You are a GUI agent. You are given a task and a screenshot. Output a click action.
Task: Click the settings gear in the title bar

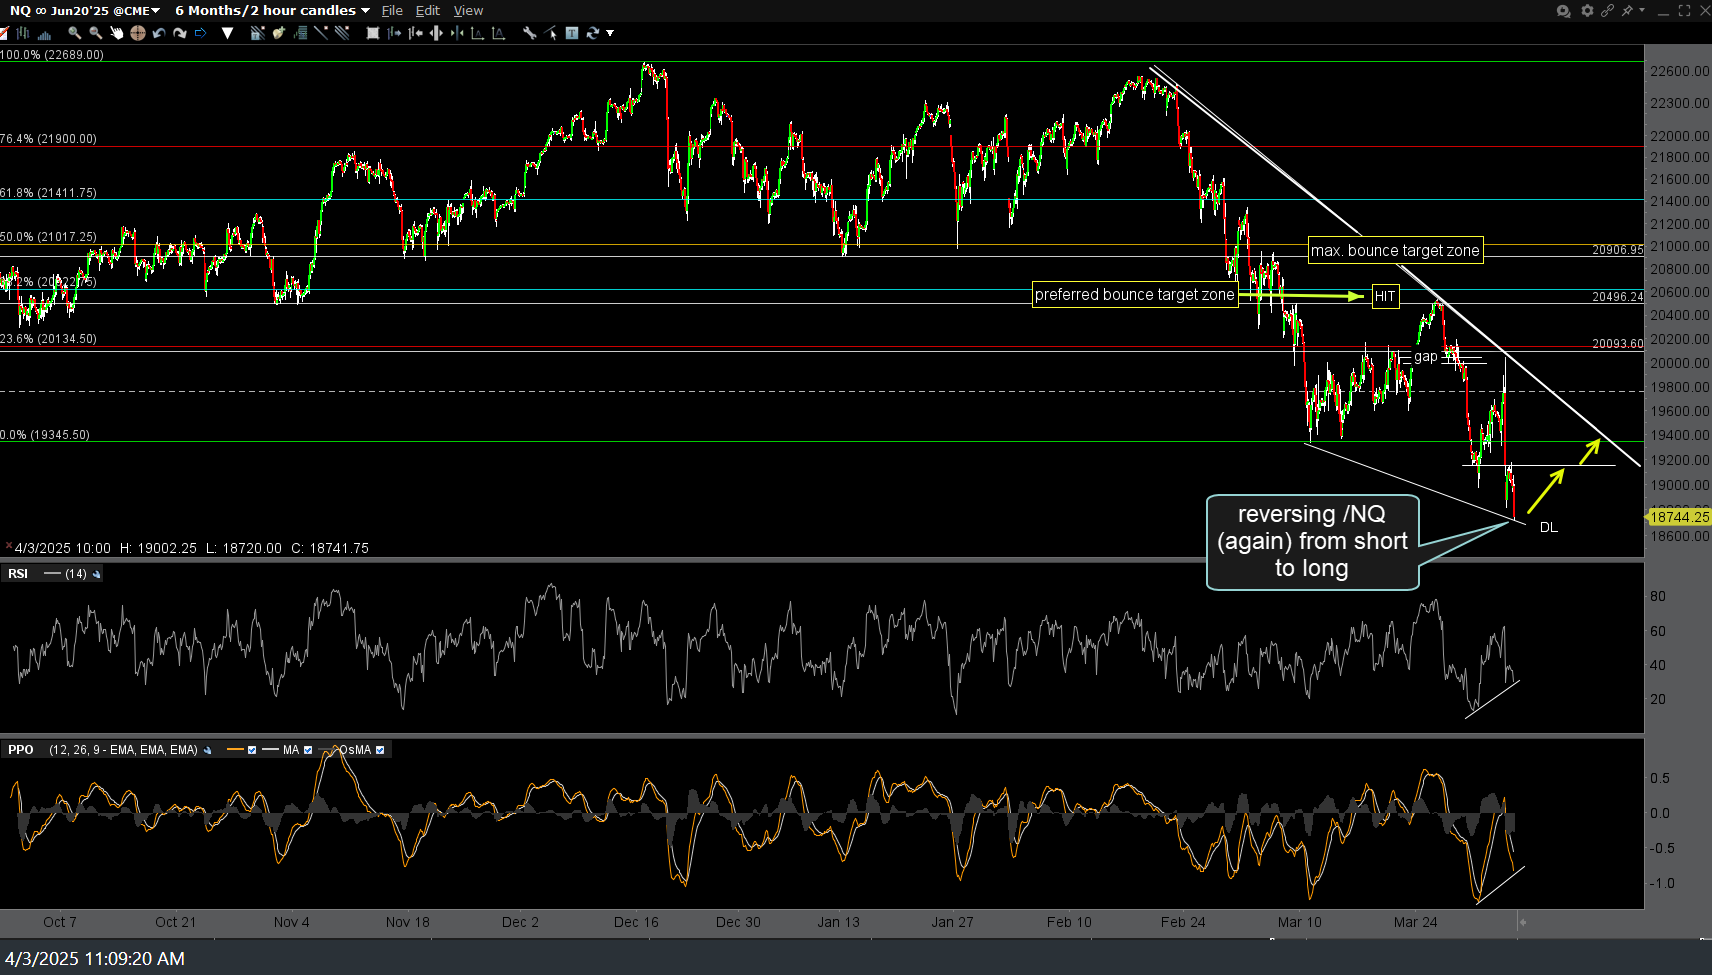[1586, 11]
